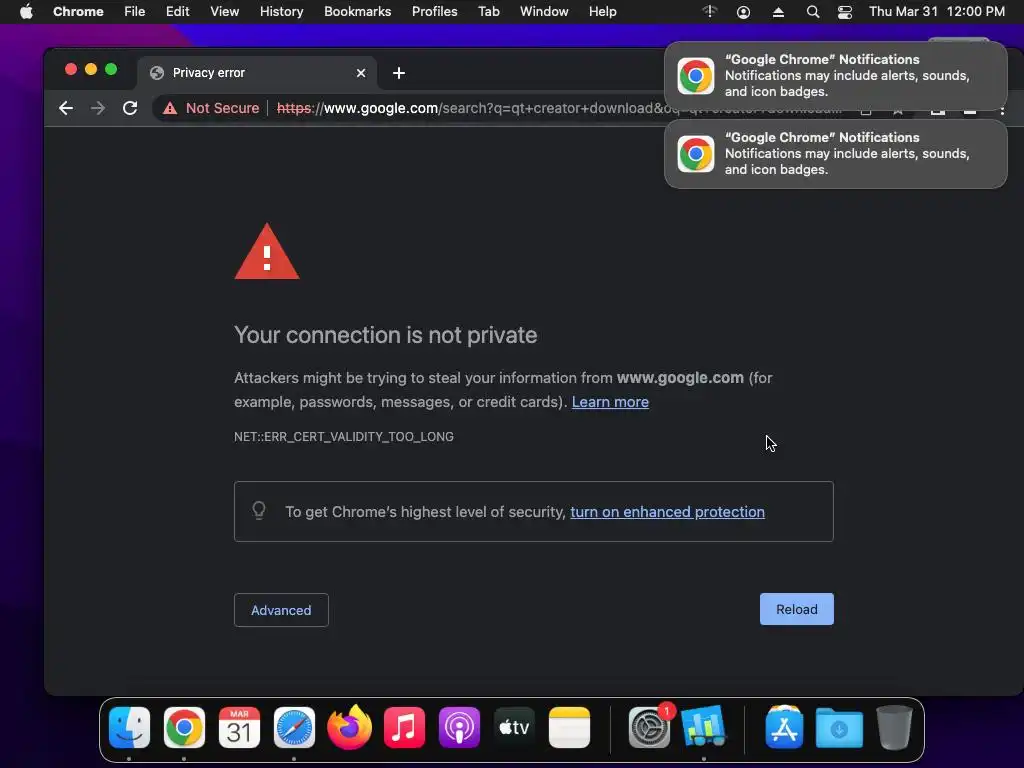Open Apple TV from the Dock
The height and width of the screenshot is (768, 1024).
tap(514, 727)
